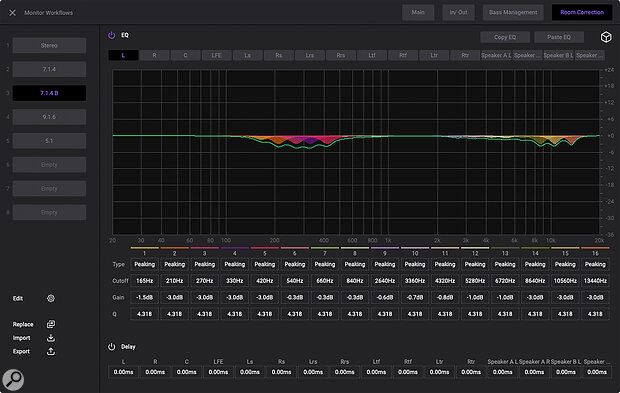Switch to the Main tab
620x393 pixels.
point(418,12)
